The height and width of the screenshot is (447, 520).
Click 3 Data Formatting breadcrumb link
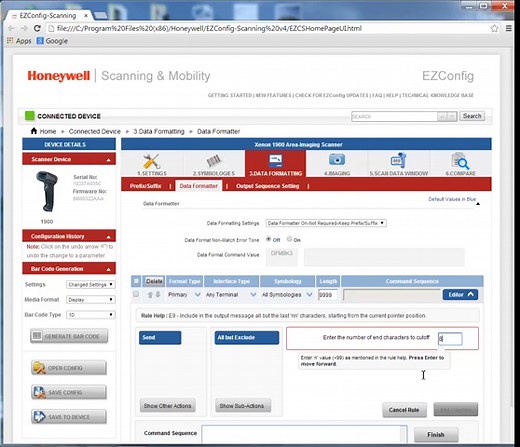[159, 131]
